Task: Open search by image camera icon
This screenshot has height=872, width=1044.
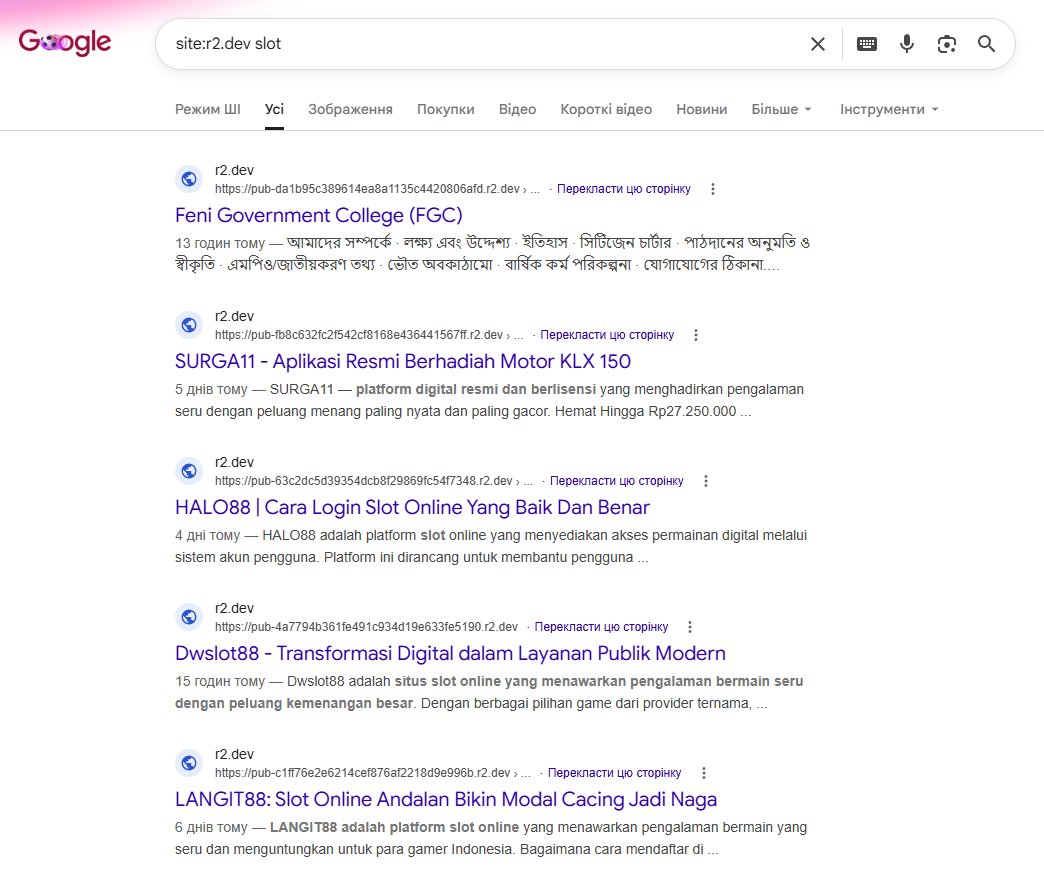Action: pos(946,44)
